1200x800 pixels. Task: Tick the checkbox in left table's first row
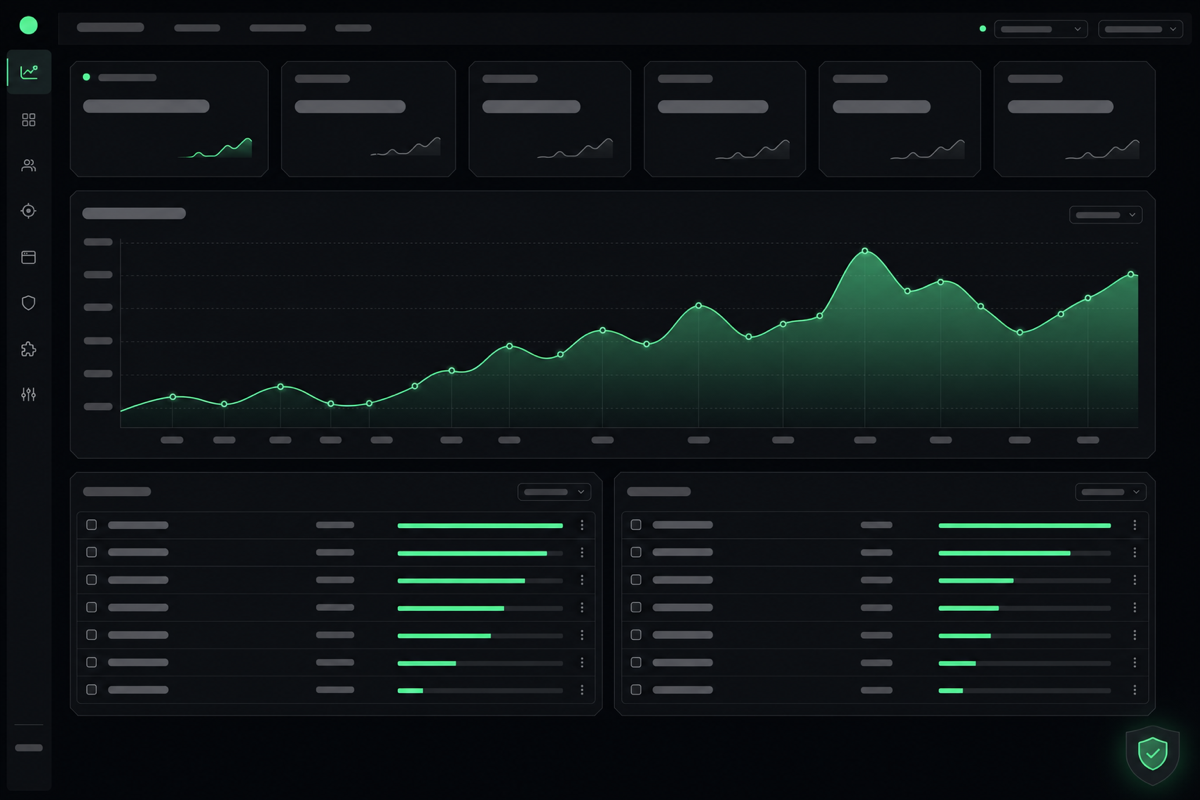coord(92,525)
